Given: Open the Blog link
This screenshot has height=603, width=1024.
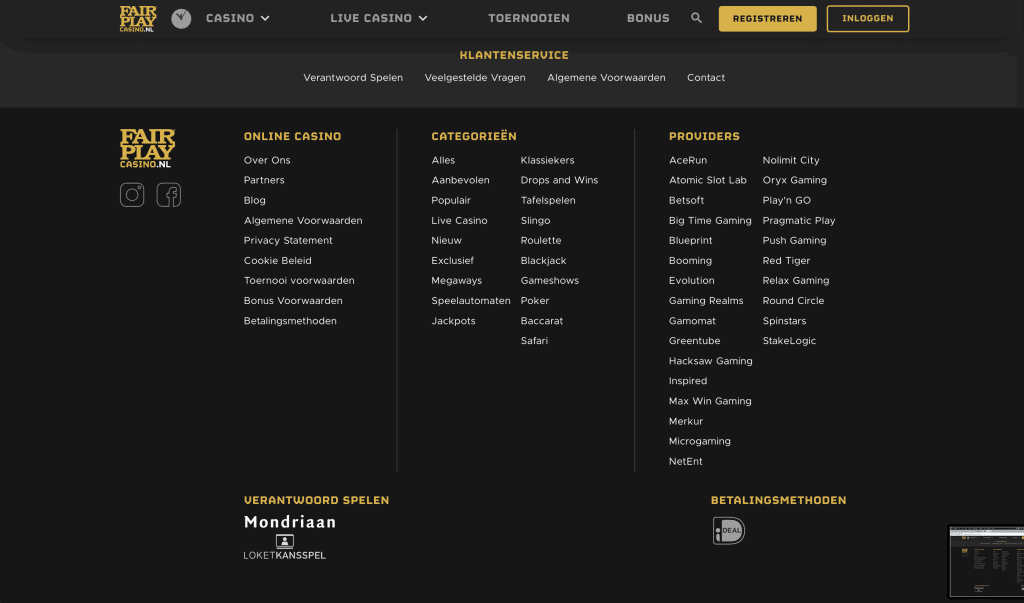Looking at the screenshot, I should click(x=255, y=201).
